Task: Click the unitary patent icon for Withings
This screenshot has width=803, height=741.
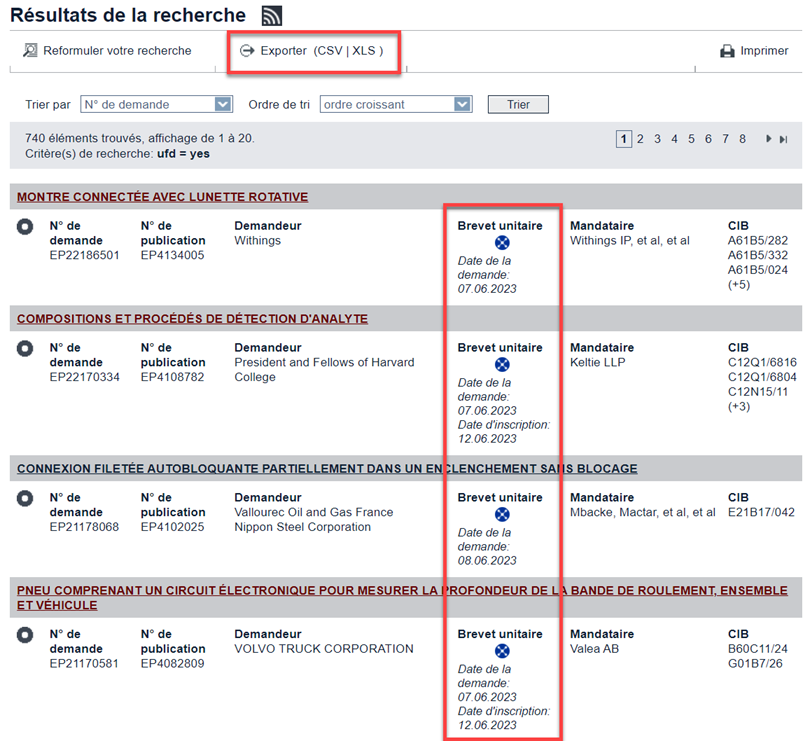Action: point(503,243)
